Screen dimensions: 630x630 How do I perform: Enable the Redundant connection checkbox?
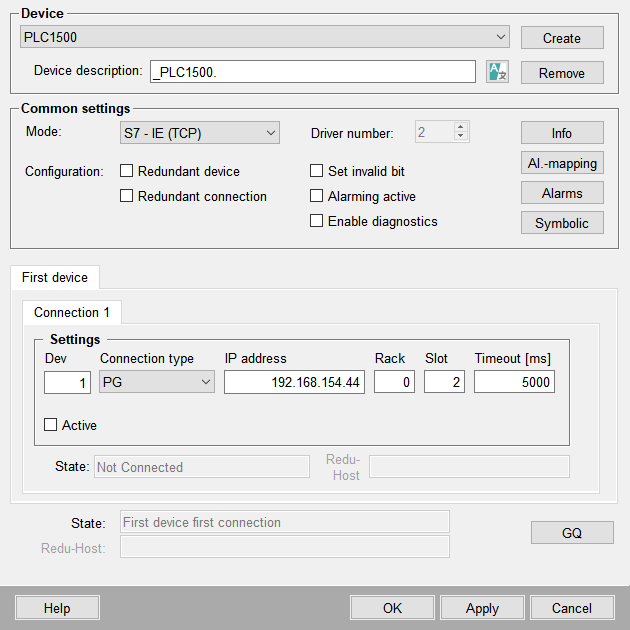pos(126,196)
